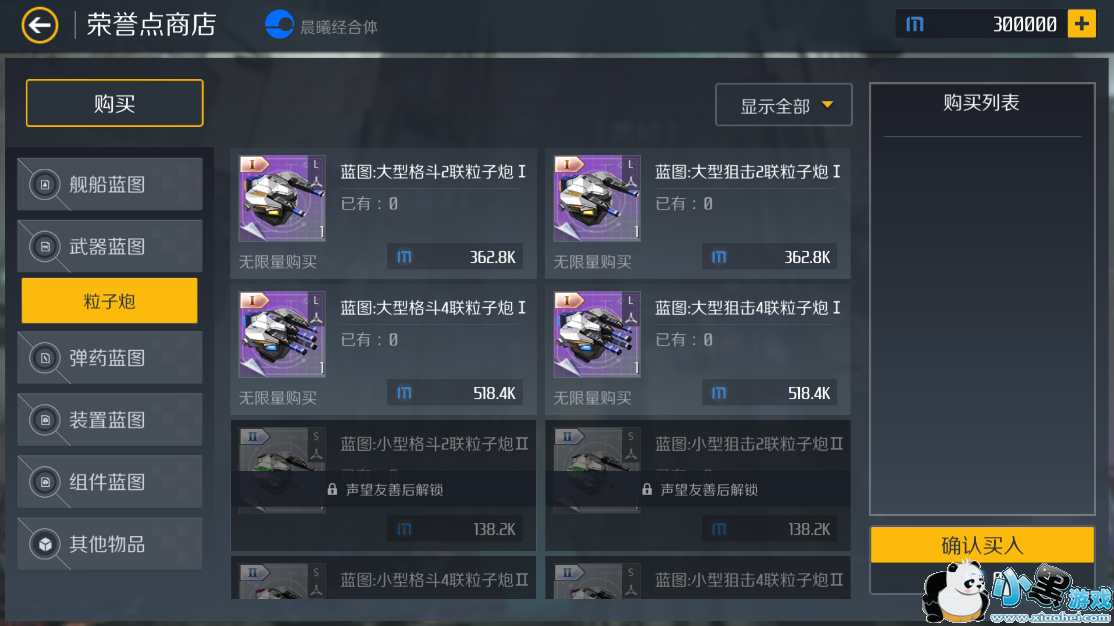This screenshot has height=626, width=1114.
Task: Expand the 显示全部 filter dropdown
Action: point(784,105)
